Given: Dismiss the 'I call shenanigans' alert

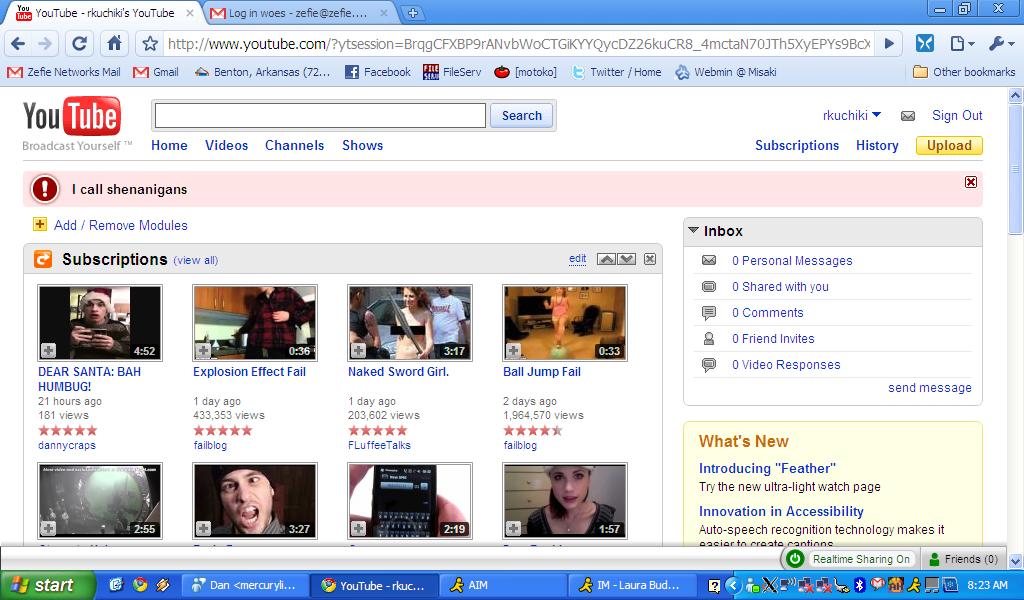Looking at the screenshot, I should click(x=970, y=182).
